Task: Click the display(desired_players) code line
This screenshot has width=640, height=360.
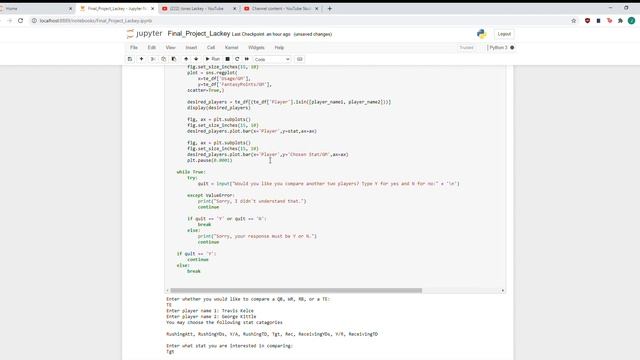Action: coord(219,108)
